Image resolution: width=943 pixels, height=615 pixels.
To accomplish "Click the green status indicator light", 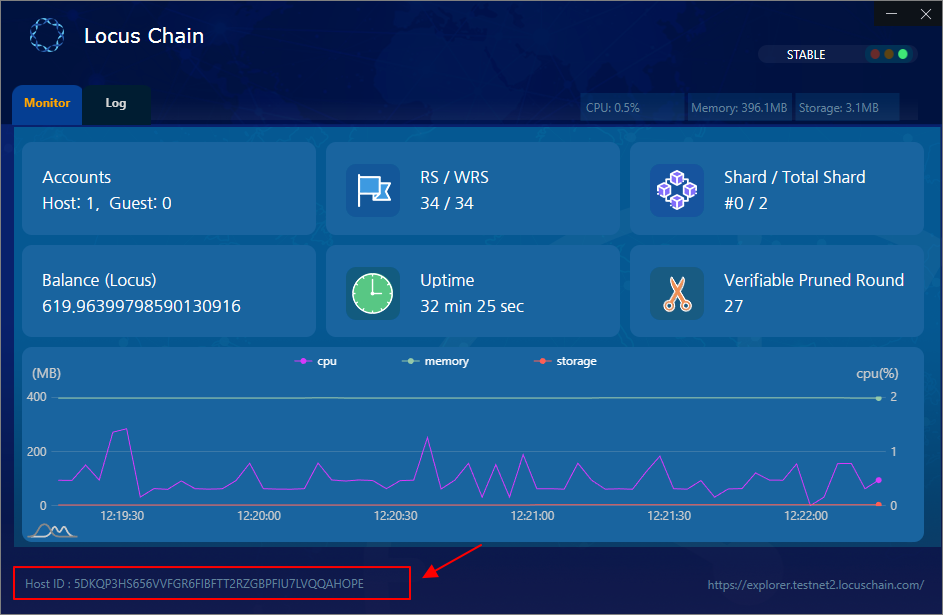I will pyautogui.click(x=902, y=55).
